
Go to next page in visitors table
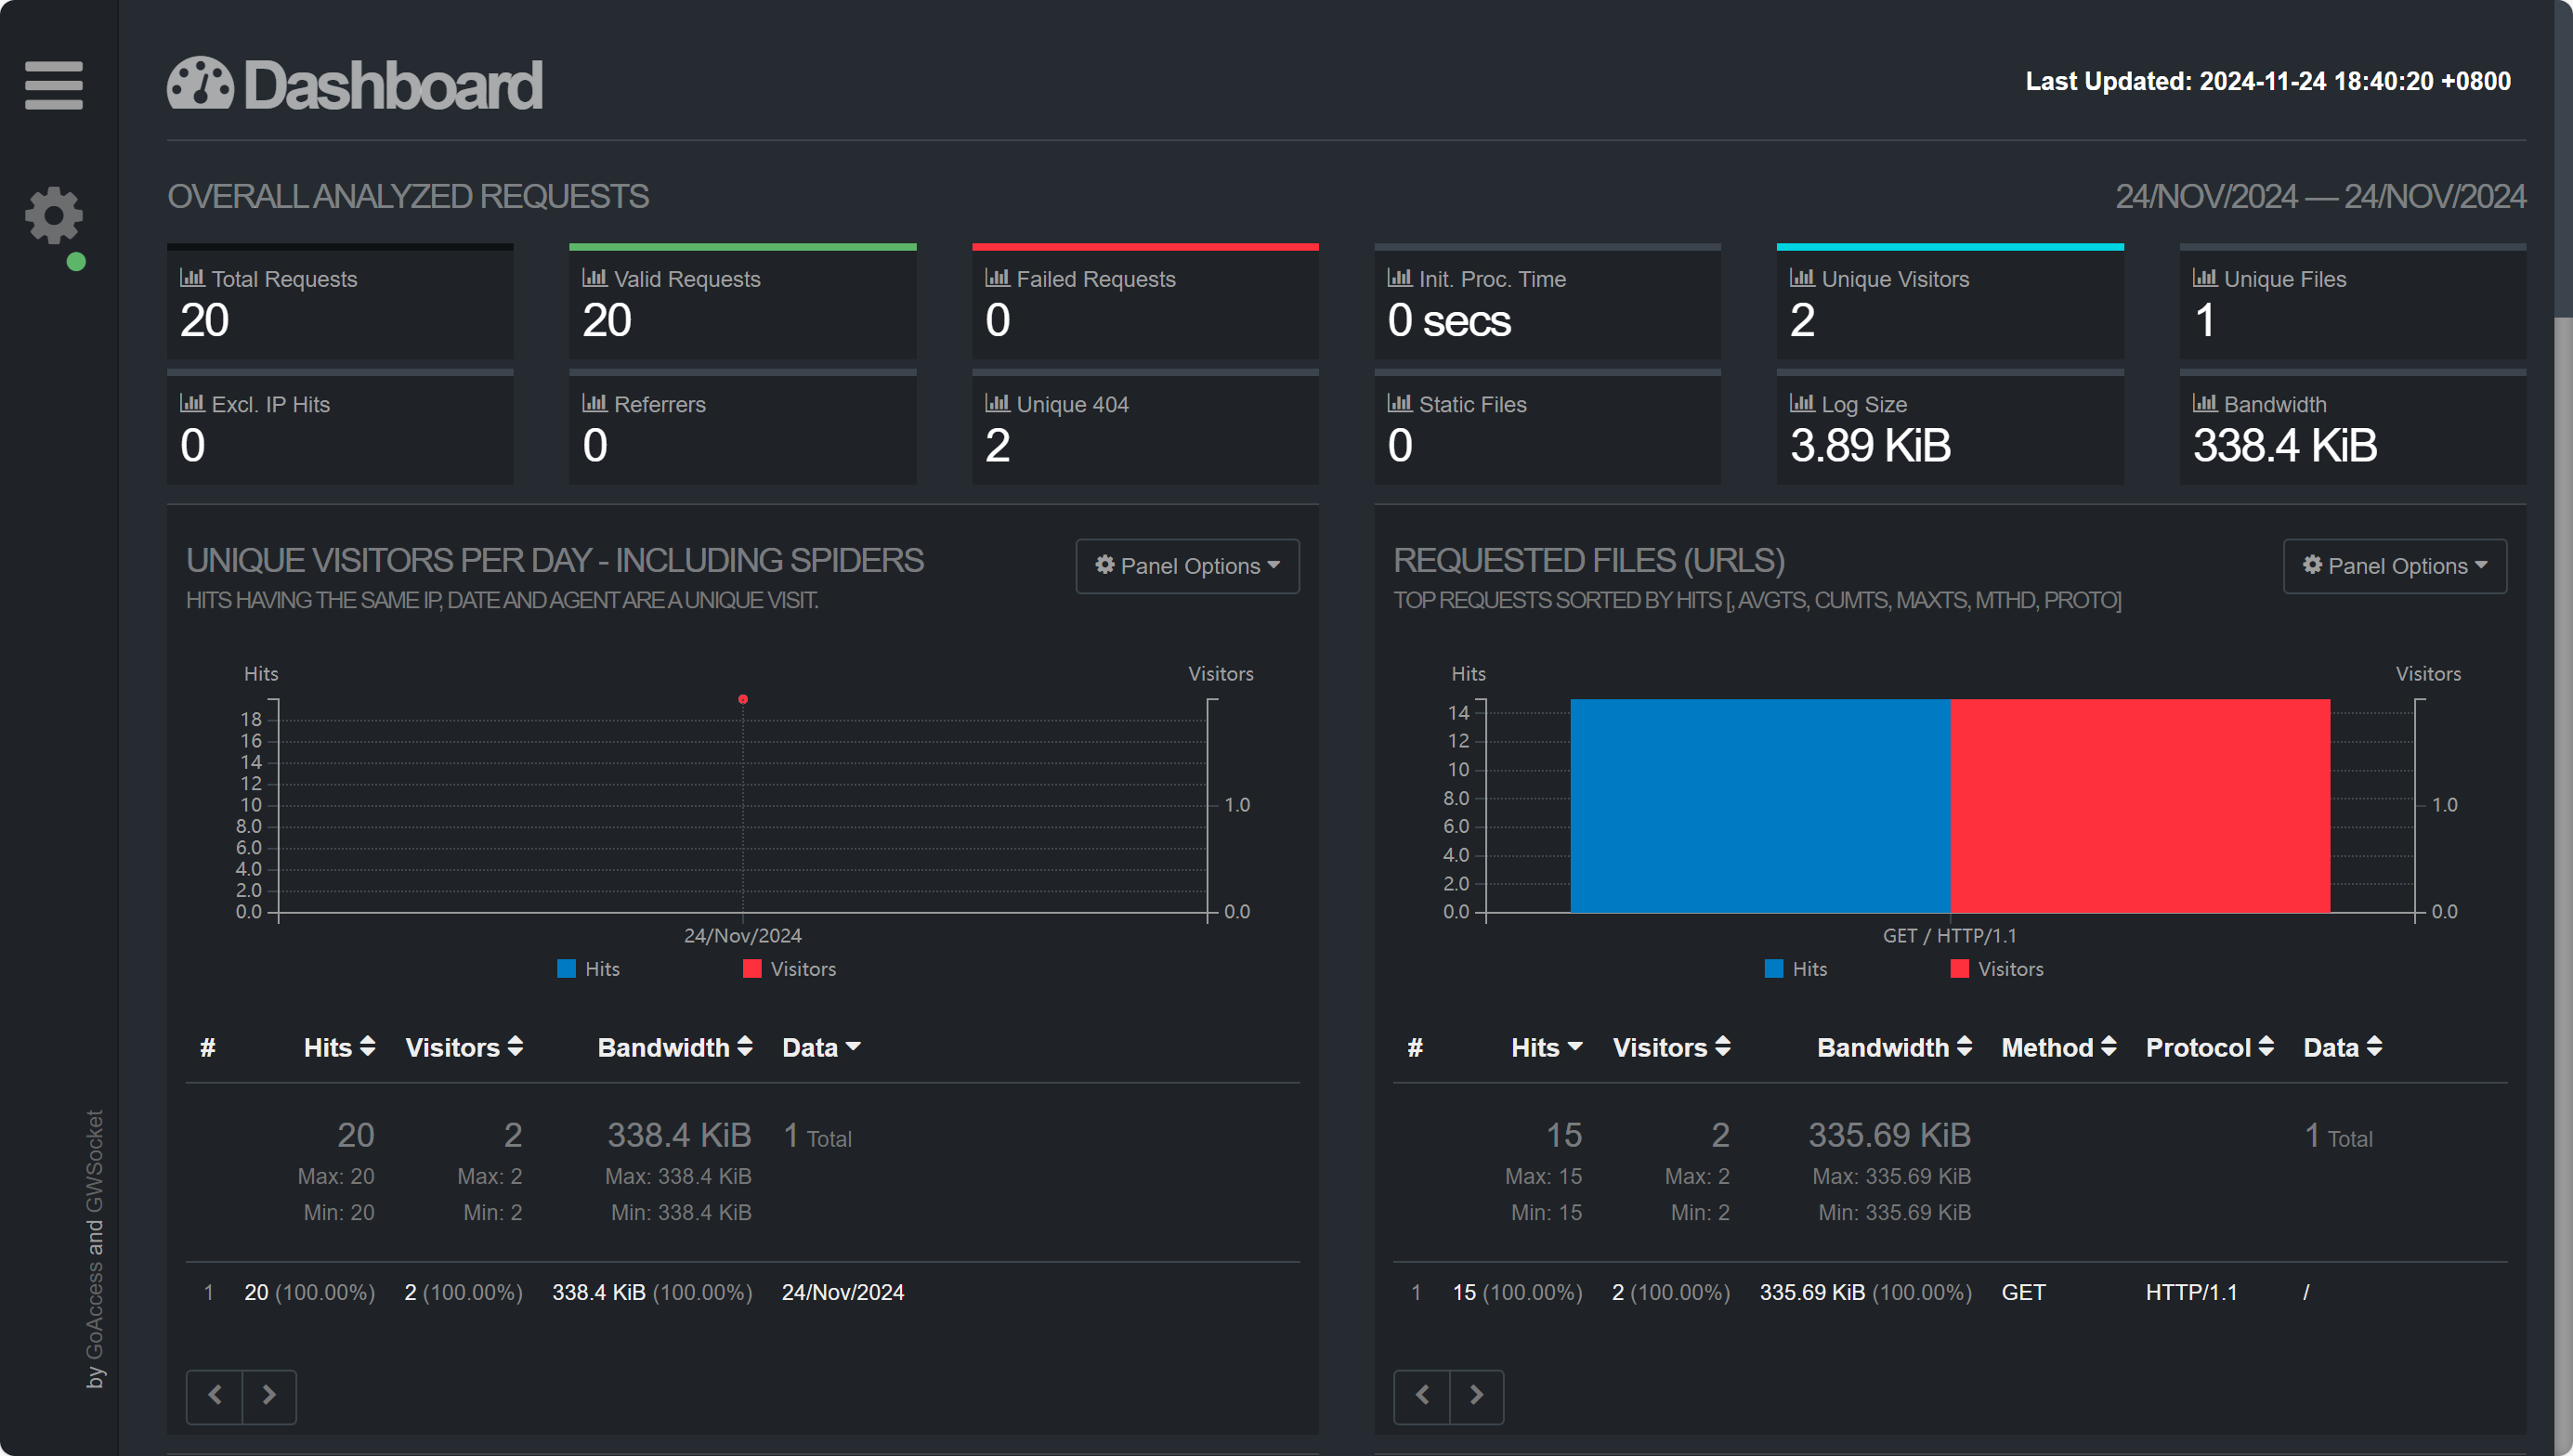[x=268, y=1395]
